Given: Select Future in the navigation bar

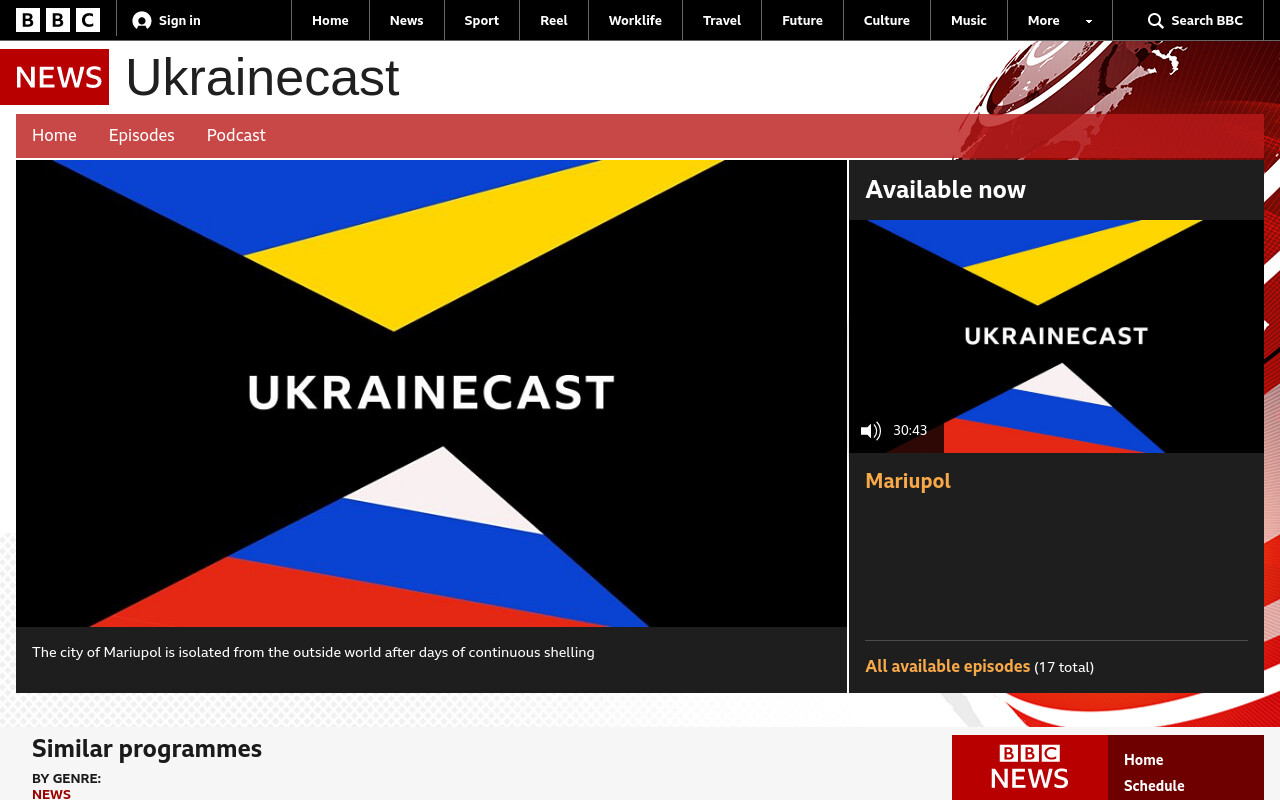Looking at the screenshot, I should click(x=802, y=21).
